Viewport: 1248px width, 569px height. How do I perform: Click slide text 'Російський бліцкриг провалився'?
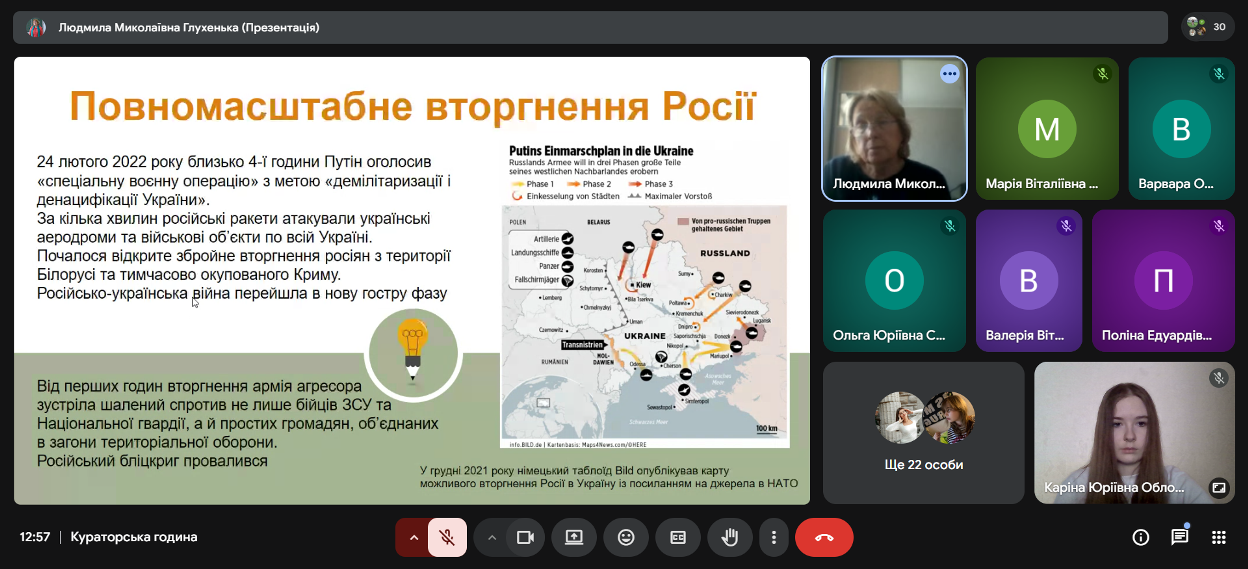click(x=152, y=461)
